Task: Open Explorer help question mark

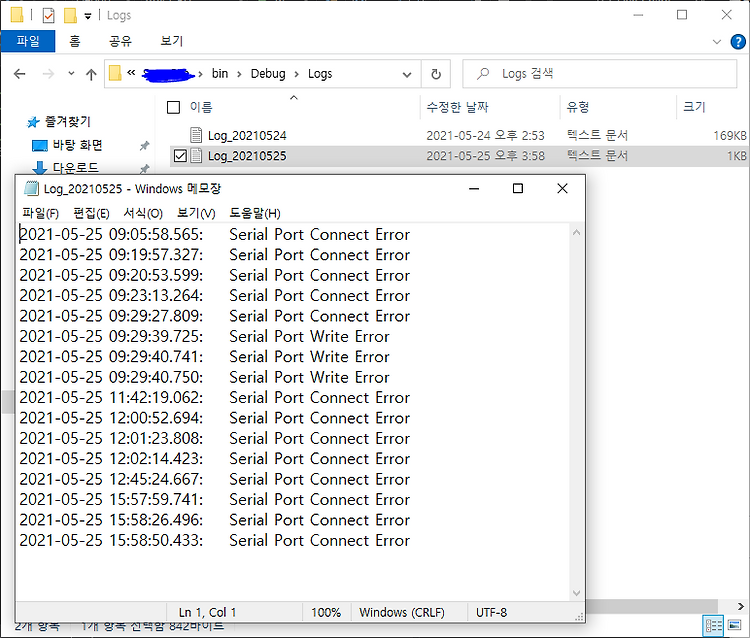Action: tap(738, 42)
